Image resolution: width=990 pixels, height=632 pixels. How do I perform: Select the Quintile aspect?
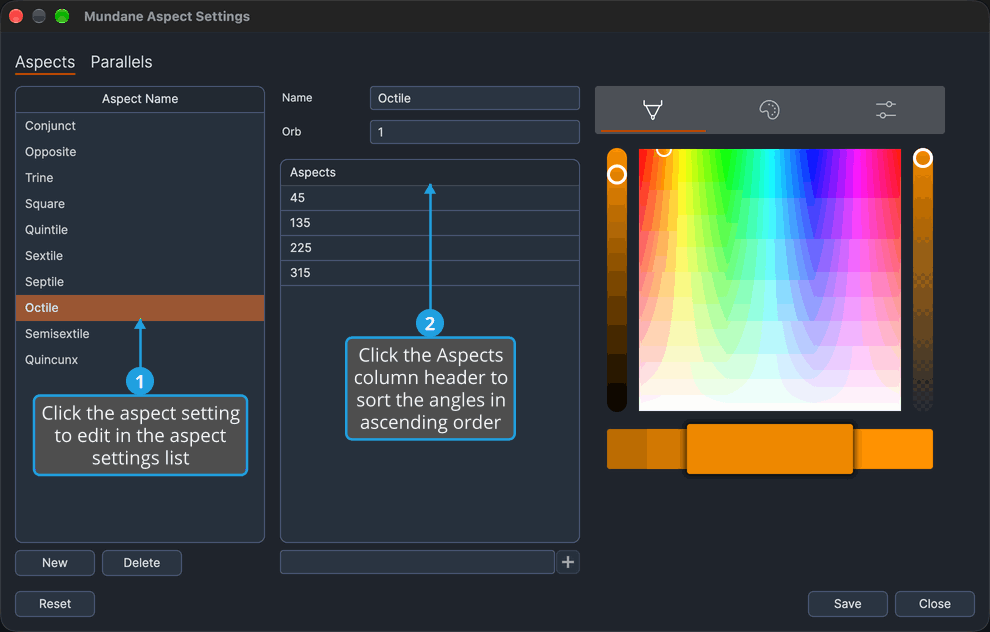(140, 229)
